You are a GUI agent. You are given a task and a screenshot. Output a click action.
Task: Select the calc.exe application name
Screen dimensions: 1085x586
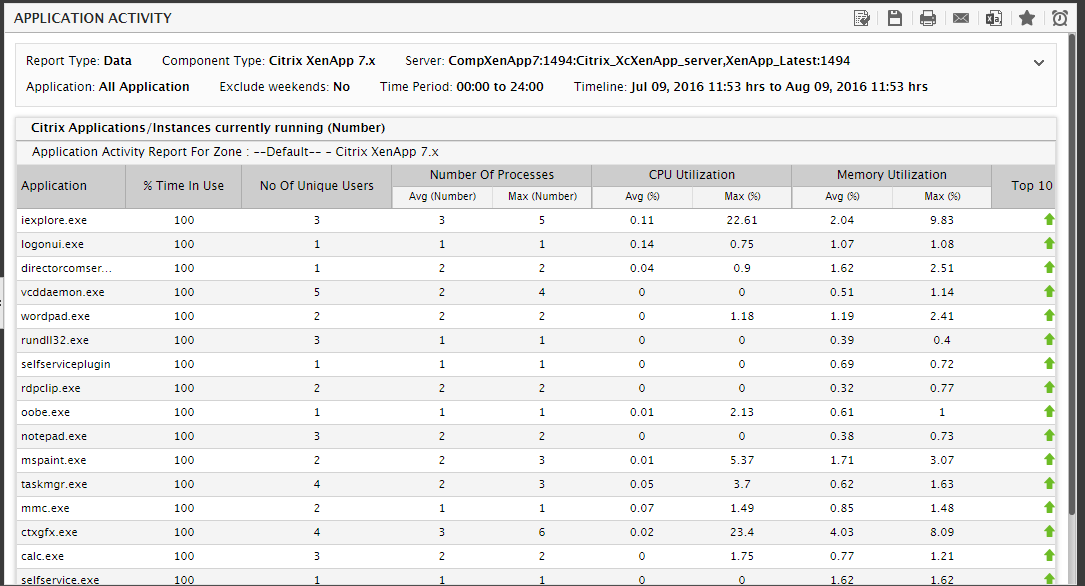[x=42, y=556]
